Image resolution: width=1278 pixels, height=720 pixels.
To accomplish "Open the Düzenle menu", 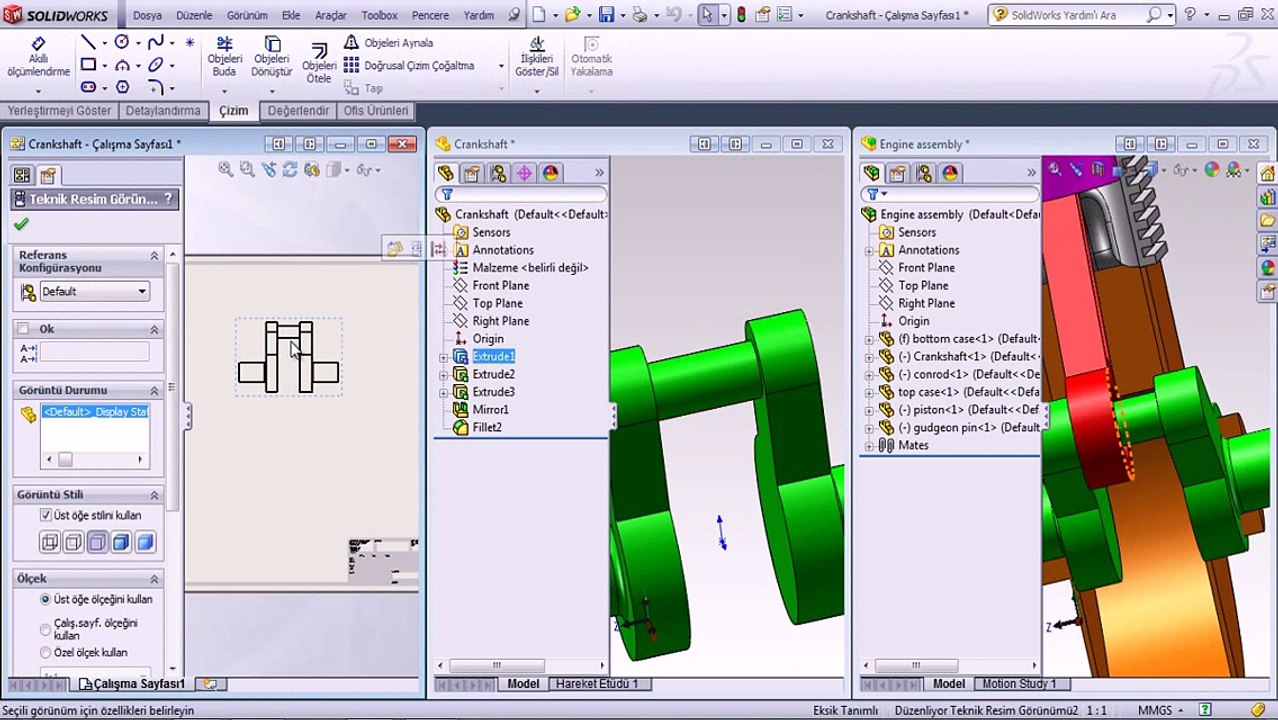I will click(194, 15).
